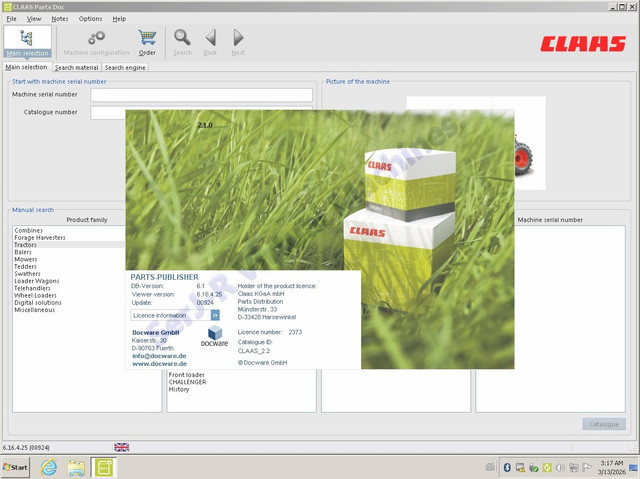Select CHALLENGER list entry
This screenshot has height=479, width=640.
click(x=187, y=382)
